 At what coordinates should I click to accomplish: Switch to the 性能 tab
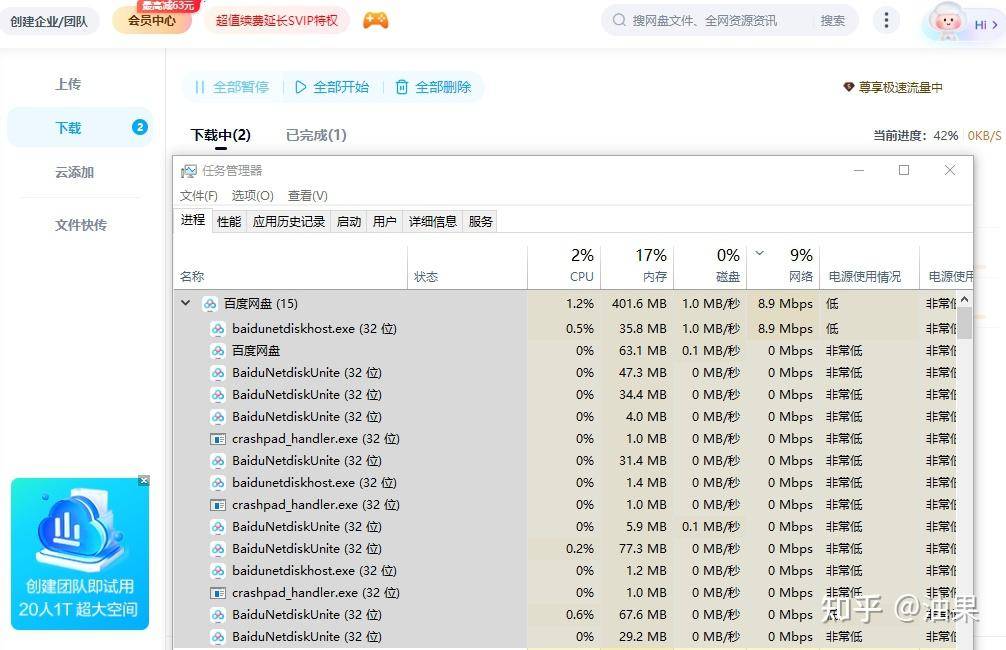pyautogui.click(x=229, y=221)
